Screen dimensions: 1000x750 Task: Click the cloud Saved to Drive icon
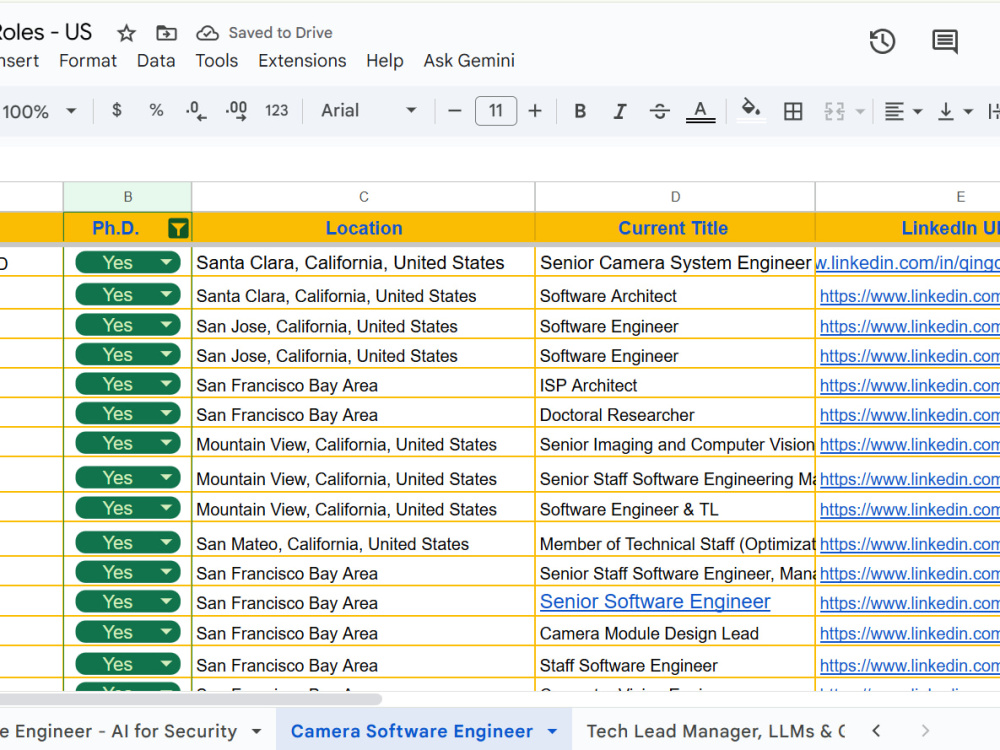207,33
